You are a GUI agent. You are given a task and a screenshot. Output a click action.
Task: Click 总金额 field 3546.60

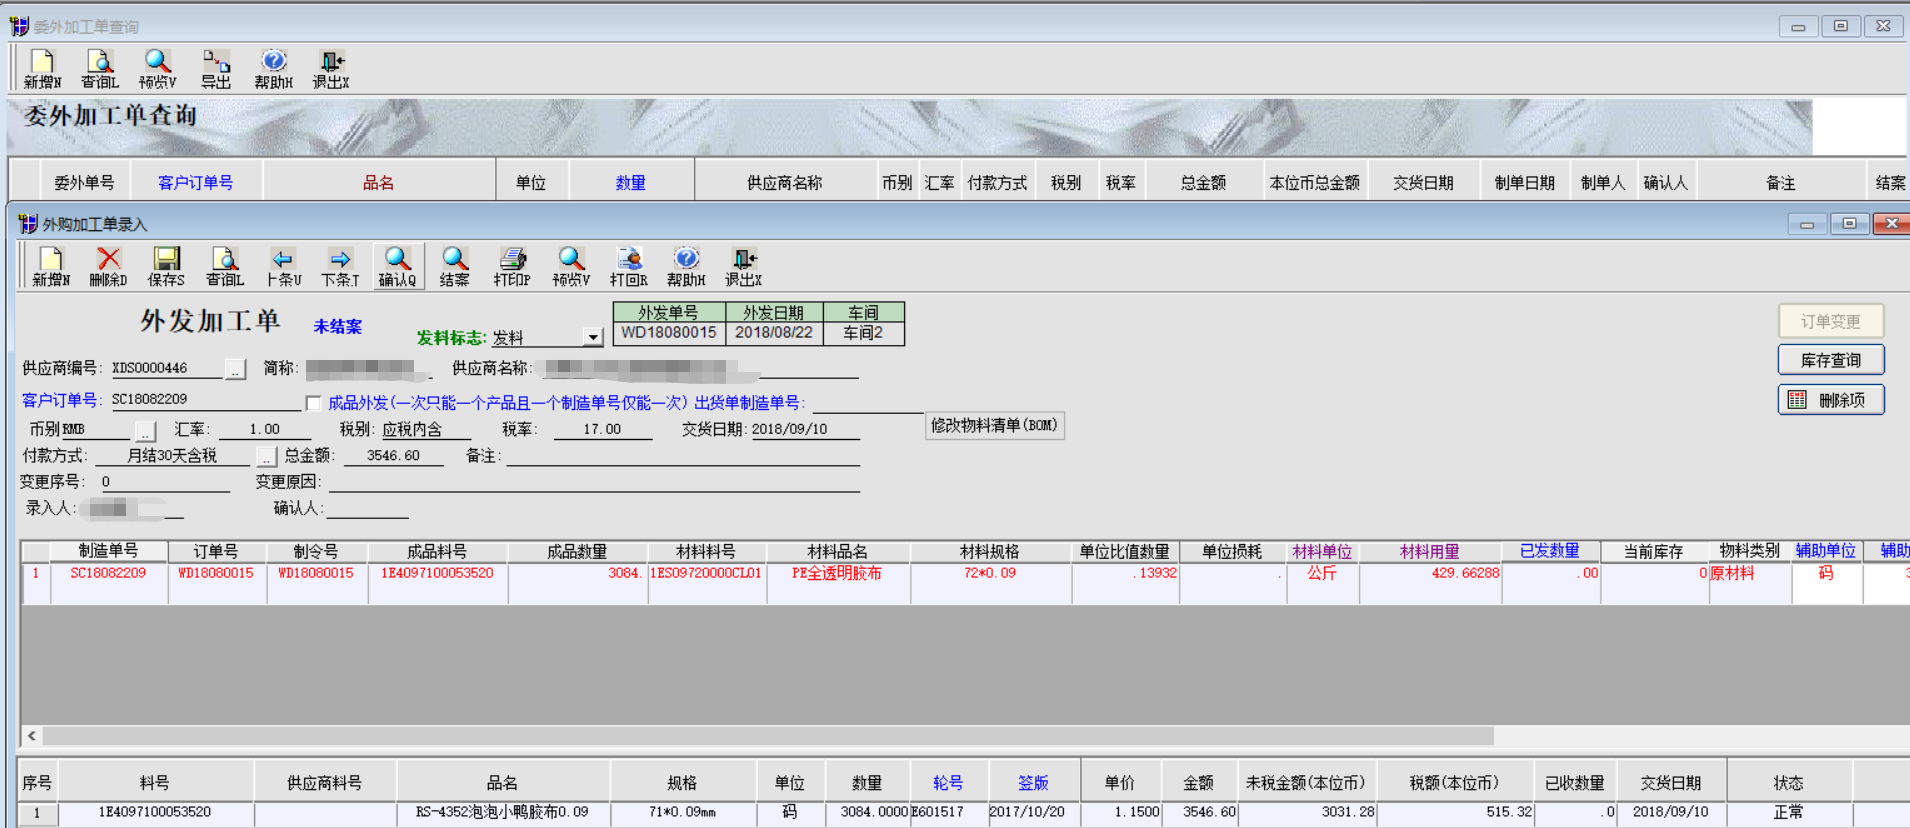point(393,456)
